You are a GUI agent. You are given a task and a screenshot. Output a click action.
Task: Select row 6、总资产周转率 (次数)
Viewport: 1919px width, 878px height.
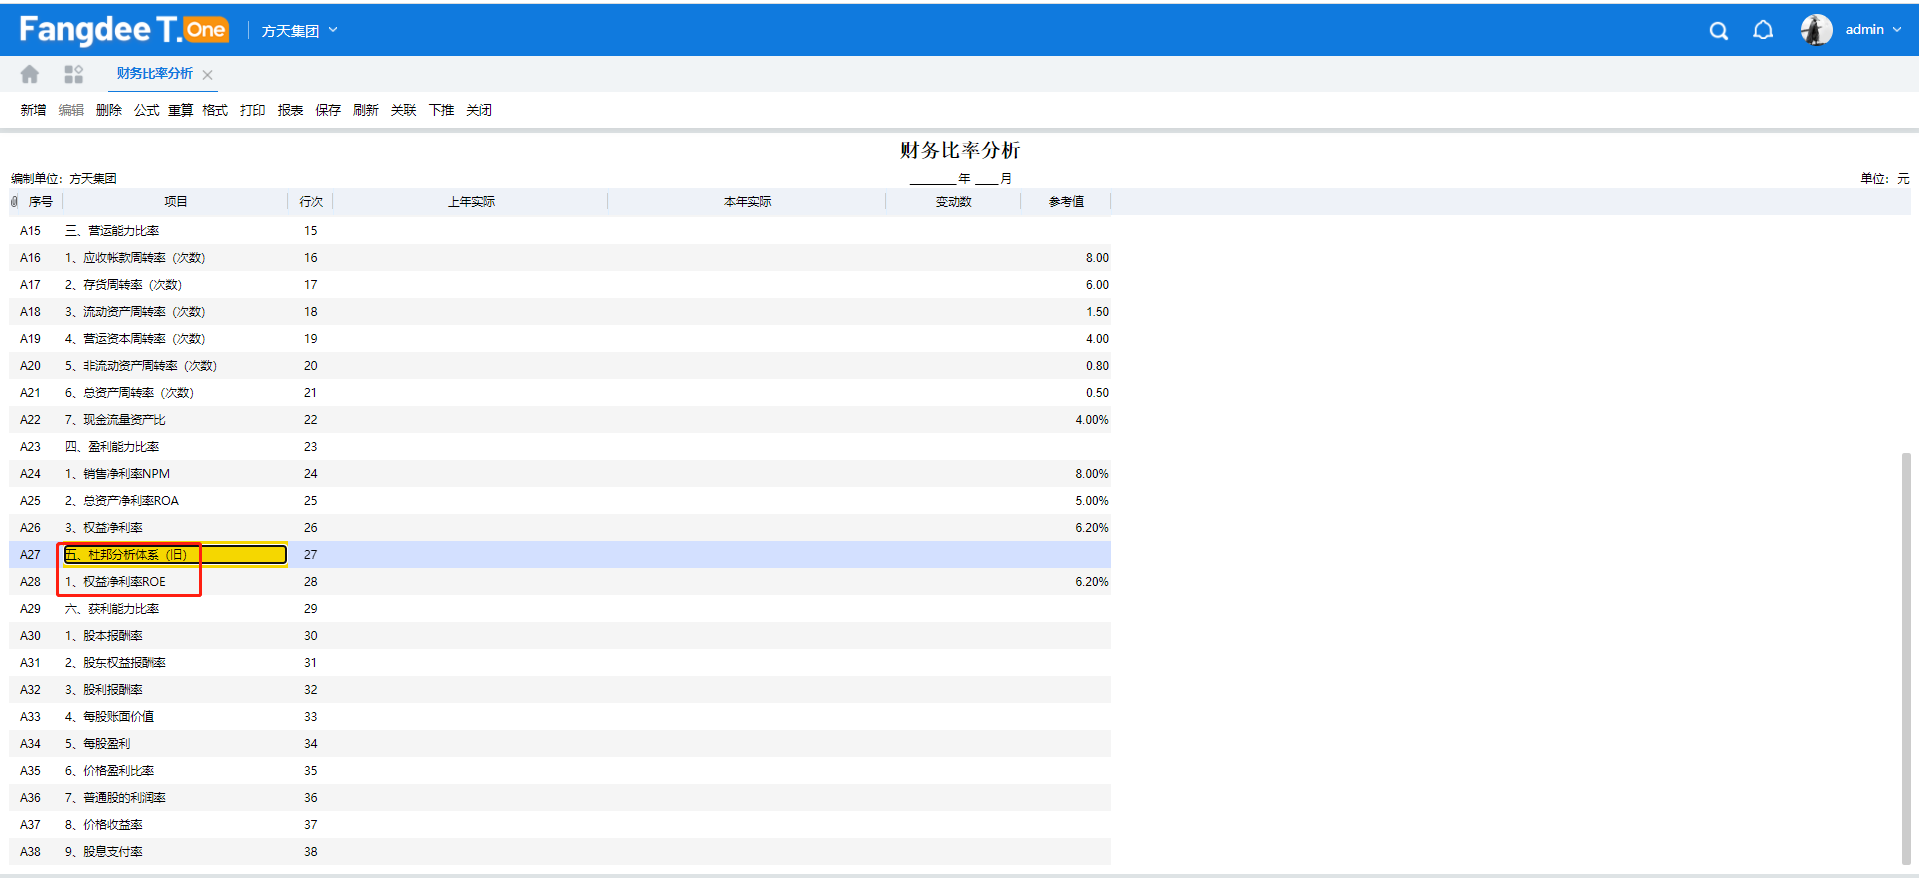pyautogui.click(x=560, y=393)
